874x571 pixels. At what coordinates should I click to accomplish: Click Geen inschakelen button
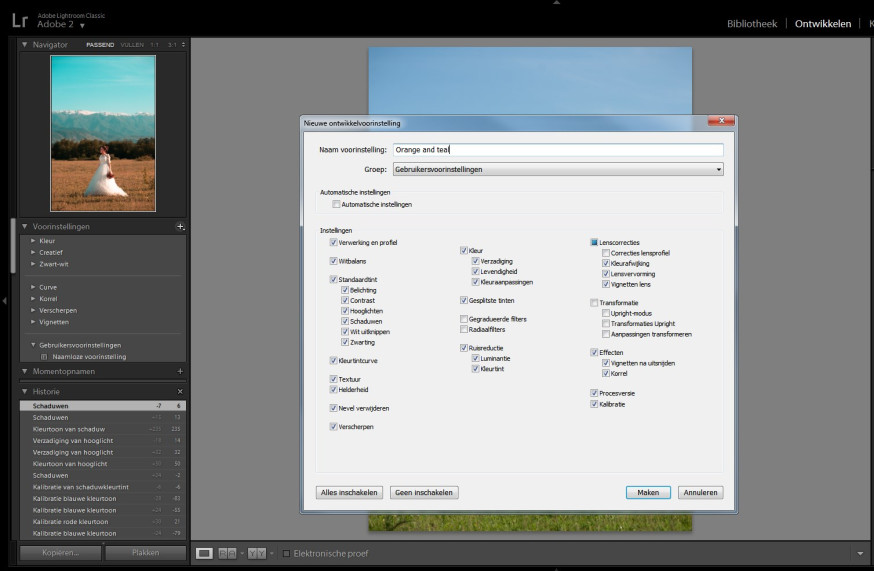424,492
